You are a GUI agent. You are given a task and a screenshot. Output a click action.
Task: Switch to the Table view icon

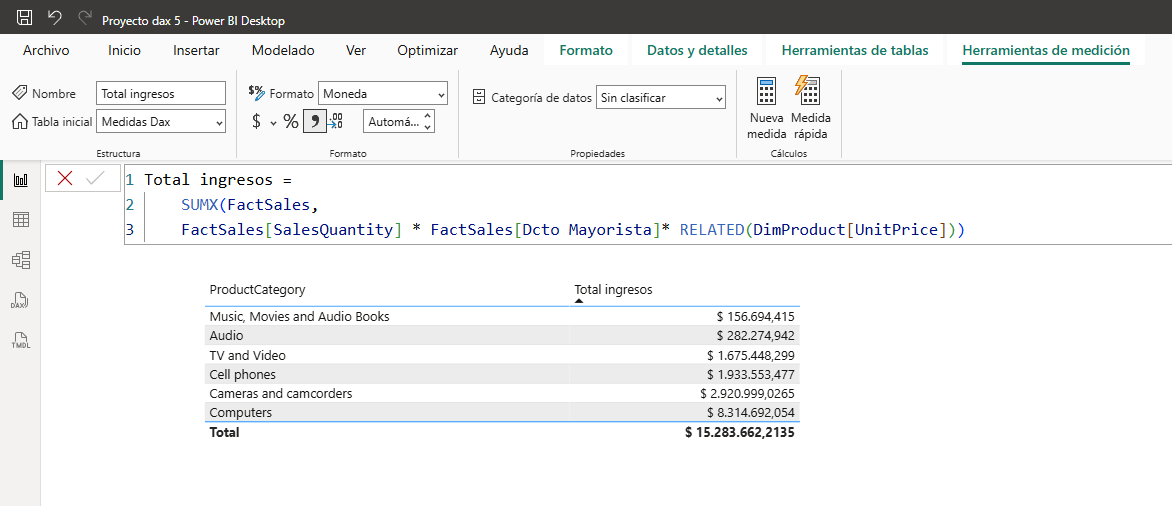click(20, 220)
